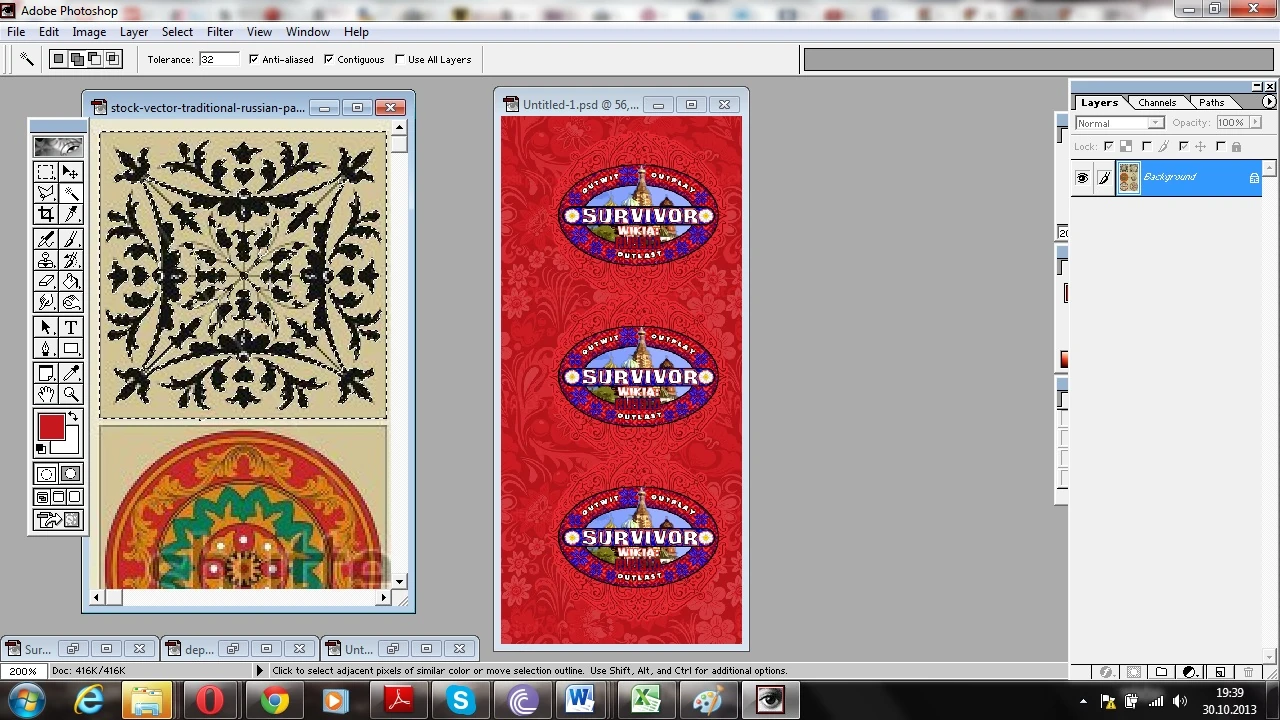
Task: Select the Background layer thumbnail
Action: coord(1129,178)
